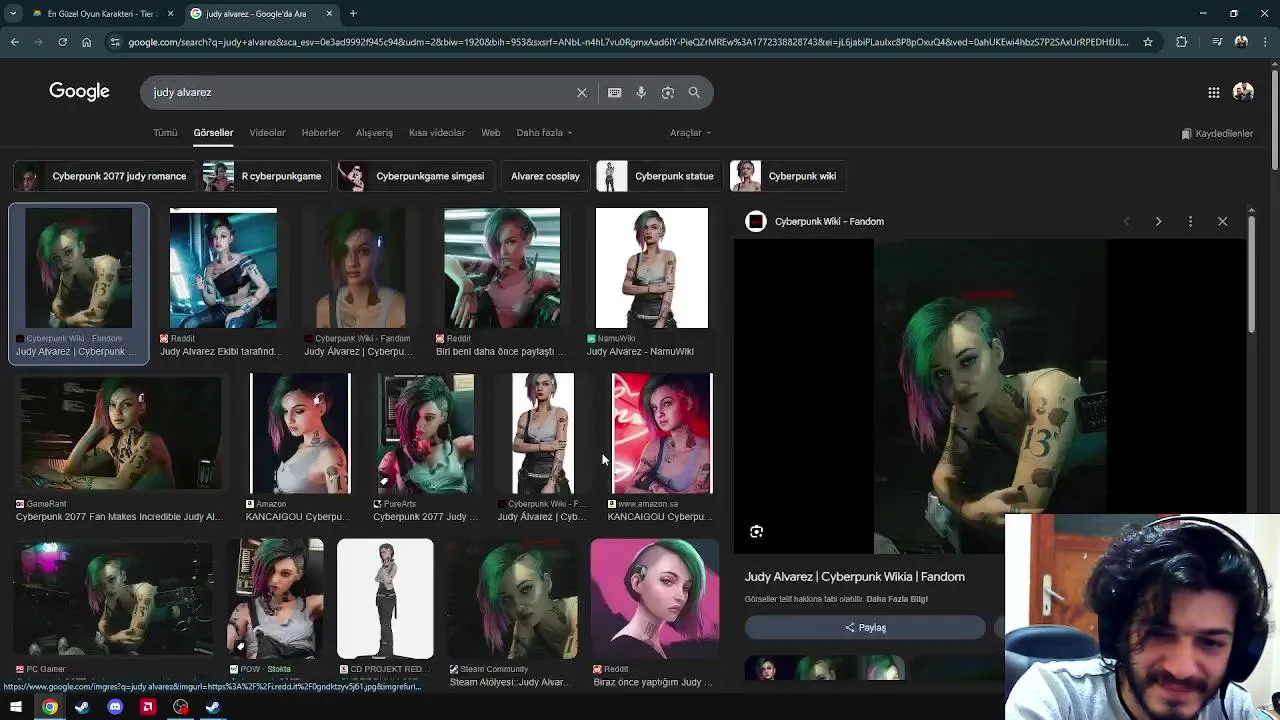Open Daha Fazla Bilgi copyright link
Image resolution: width=1280 pixels, height=720 pixels.
pos(897,599)
